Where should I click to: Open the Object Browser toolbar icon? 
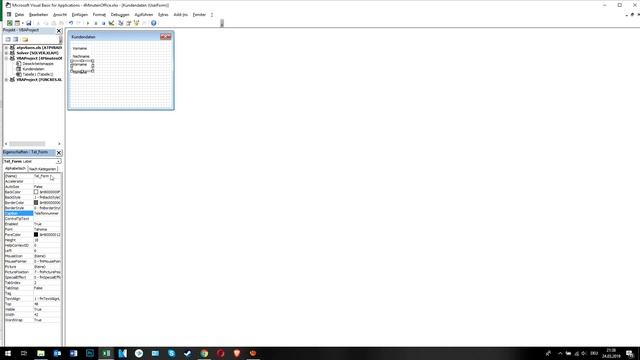136,23
